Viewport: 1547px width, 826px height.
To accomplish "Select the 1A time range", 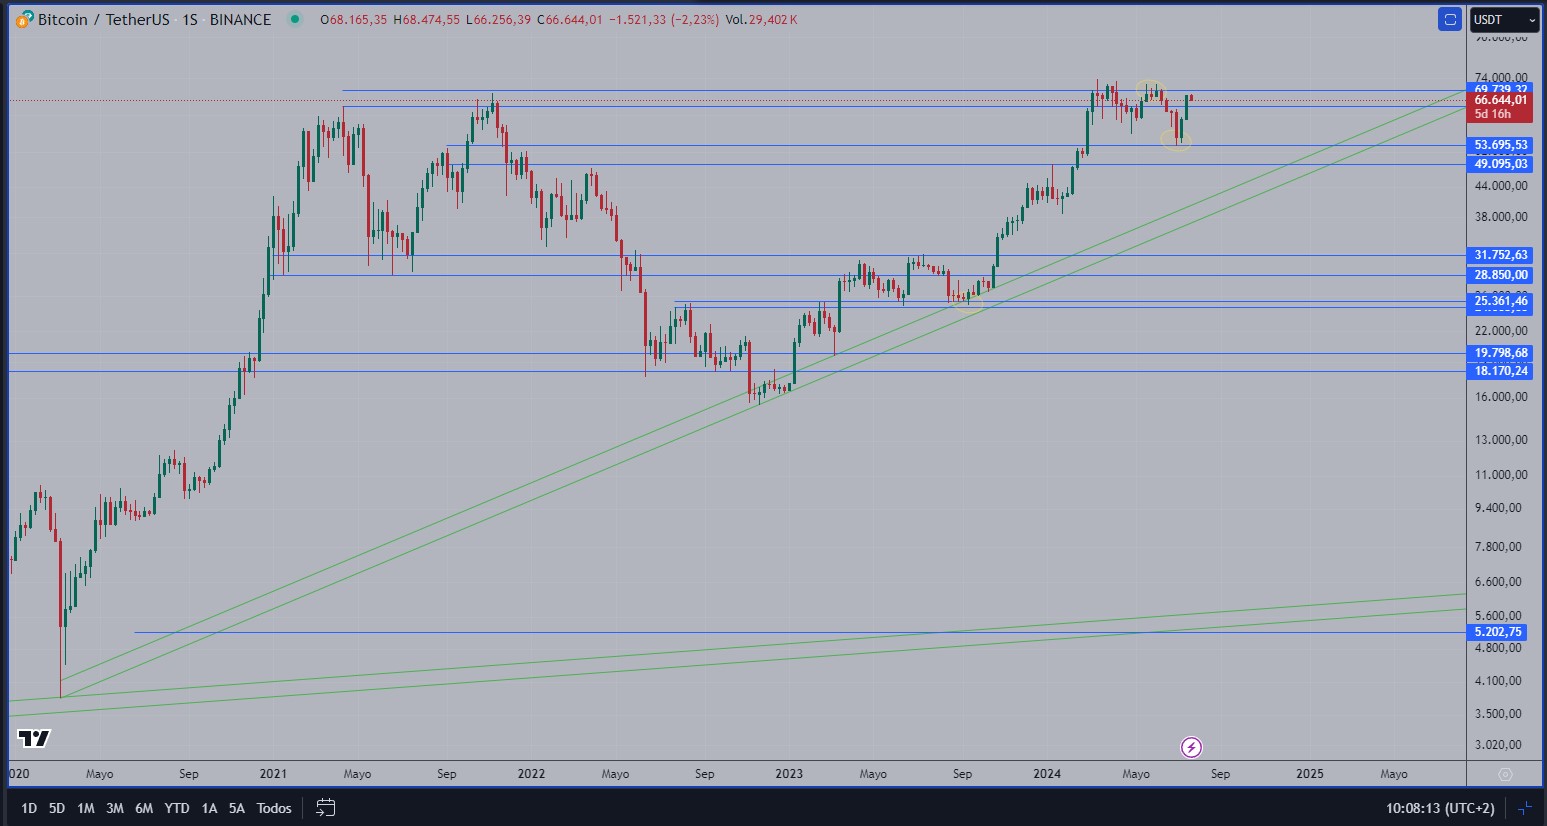I will click(x=209, y=808).
